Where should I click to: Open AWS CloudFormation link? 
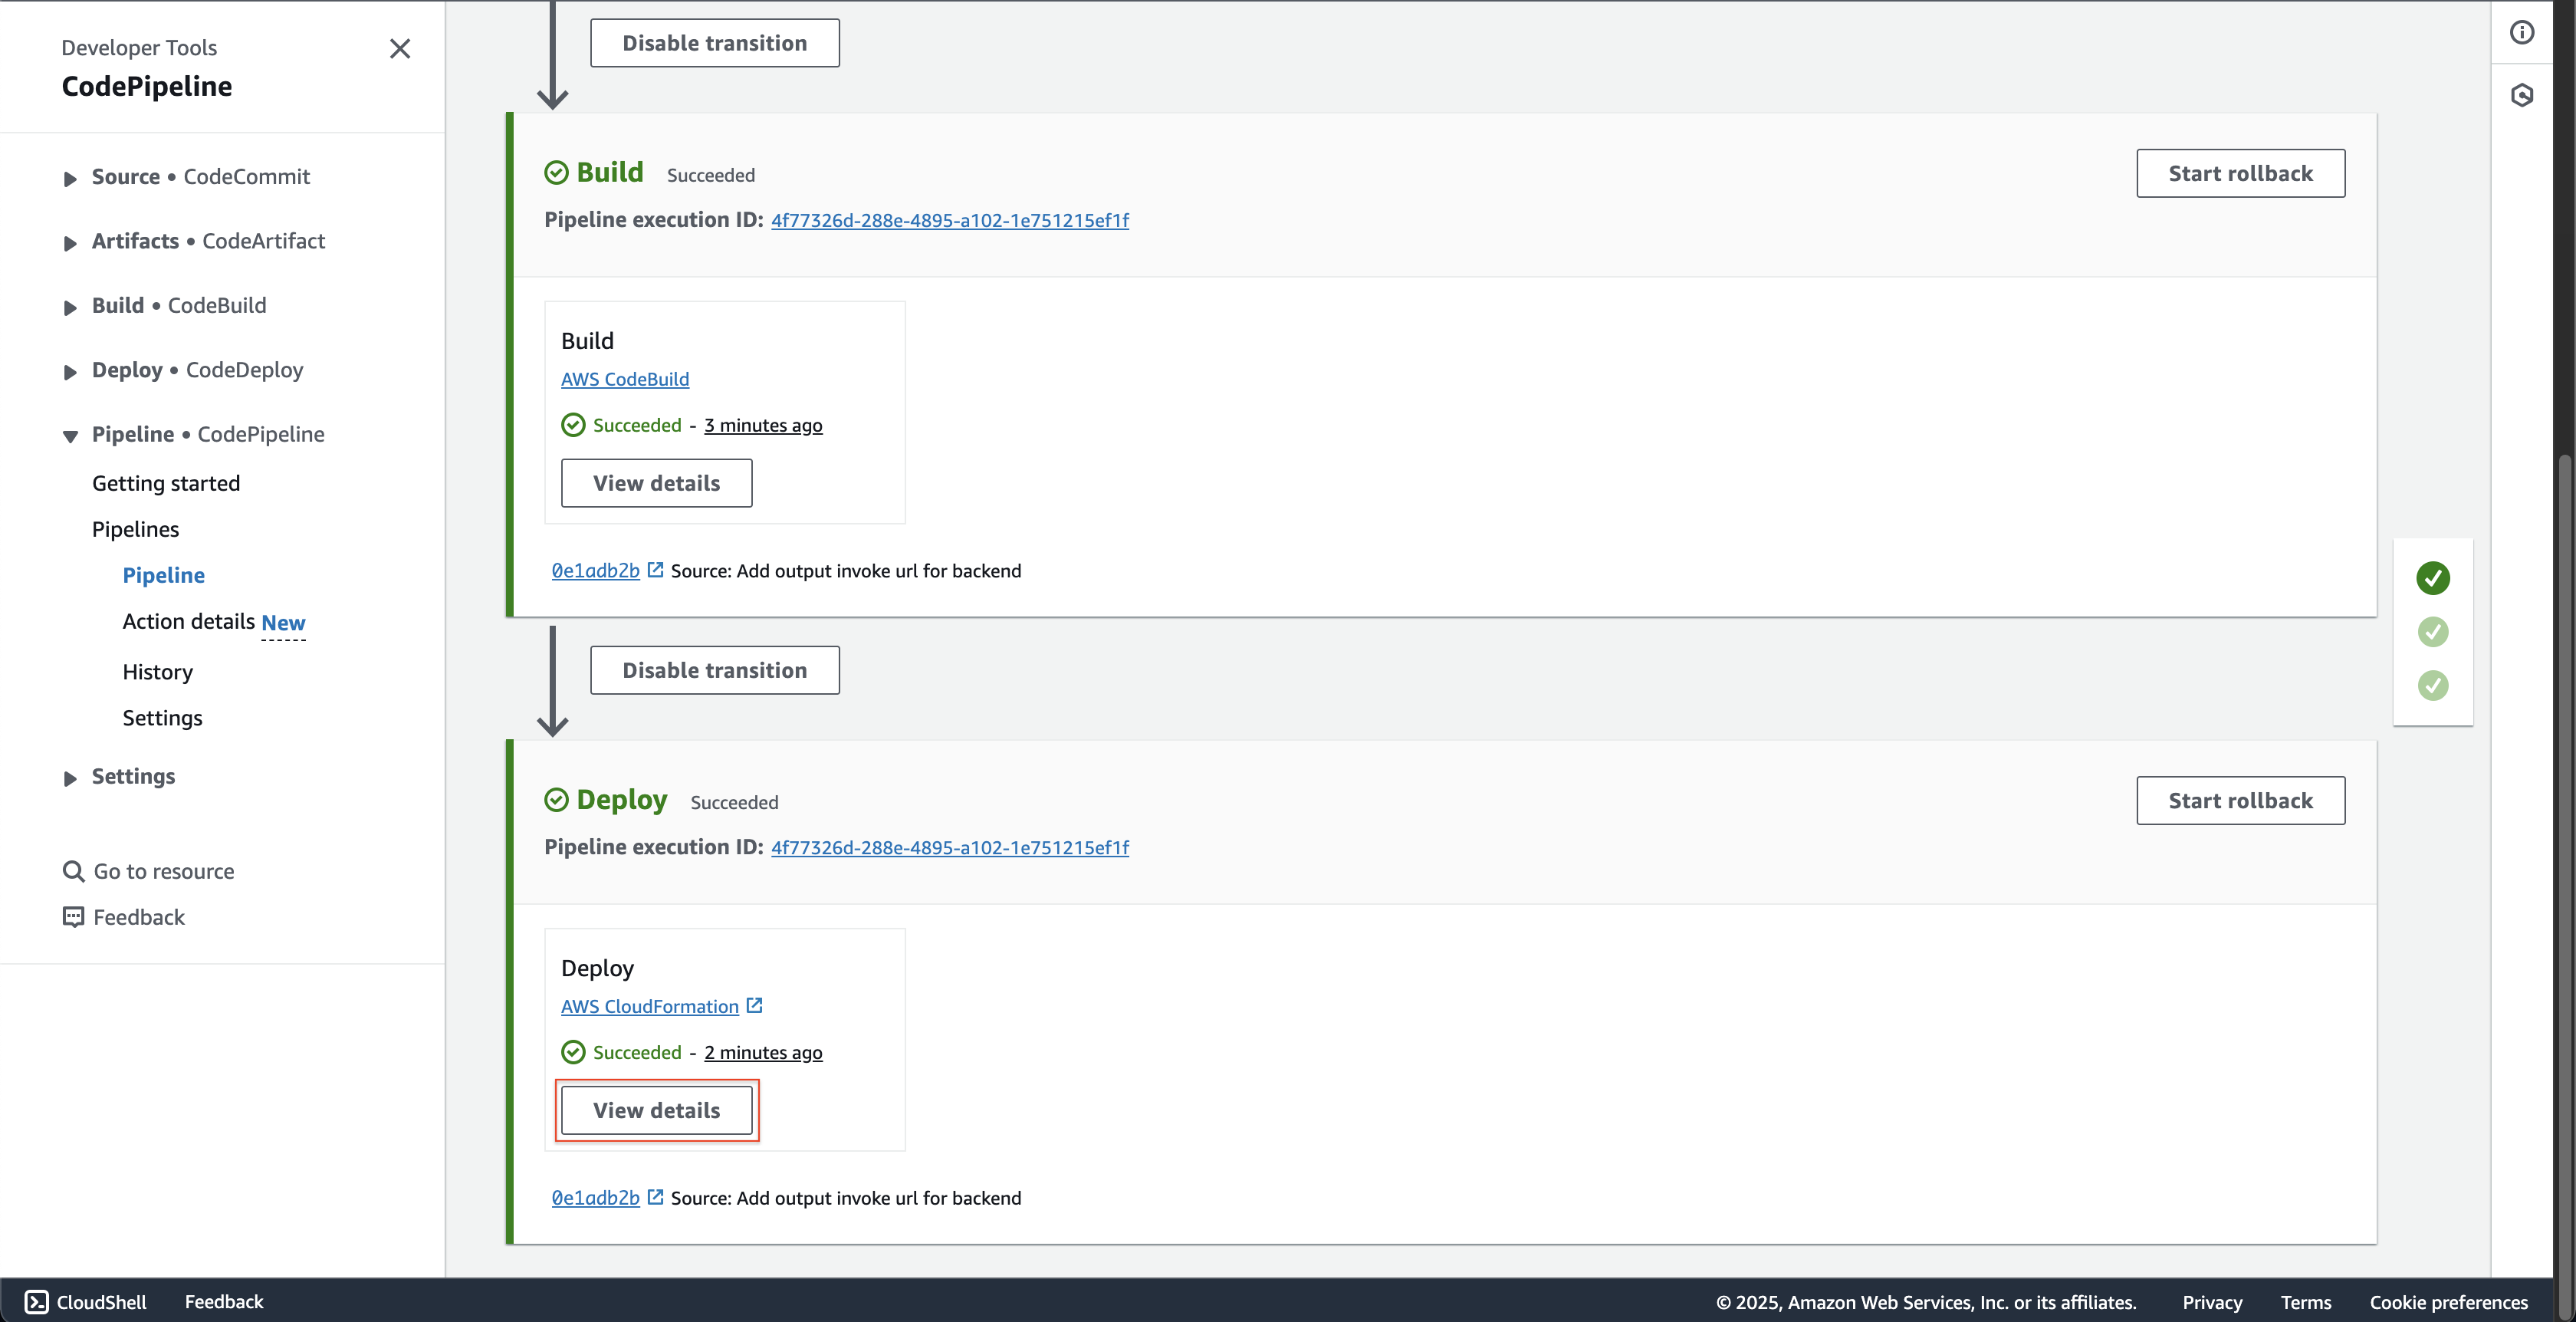(650, 1006)
